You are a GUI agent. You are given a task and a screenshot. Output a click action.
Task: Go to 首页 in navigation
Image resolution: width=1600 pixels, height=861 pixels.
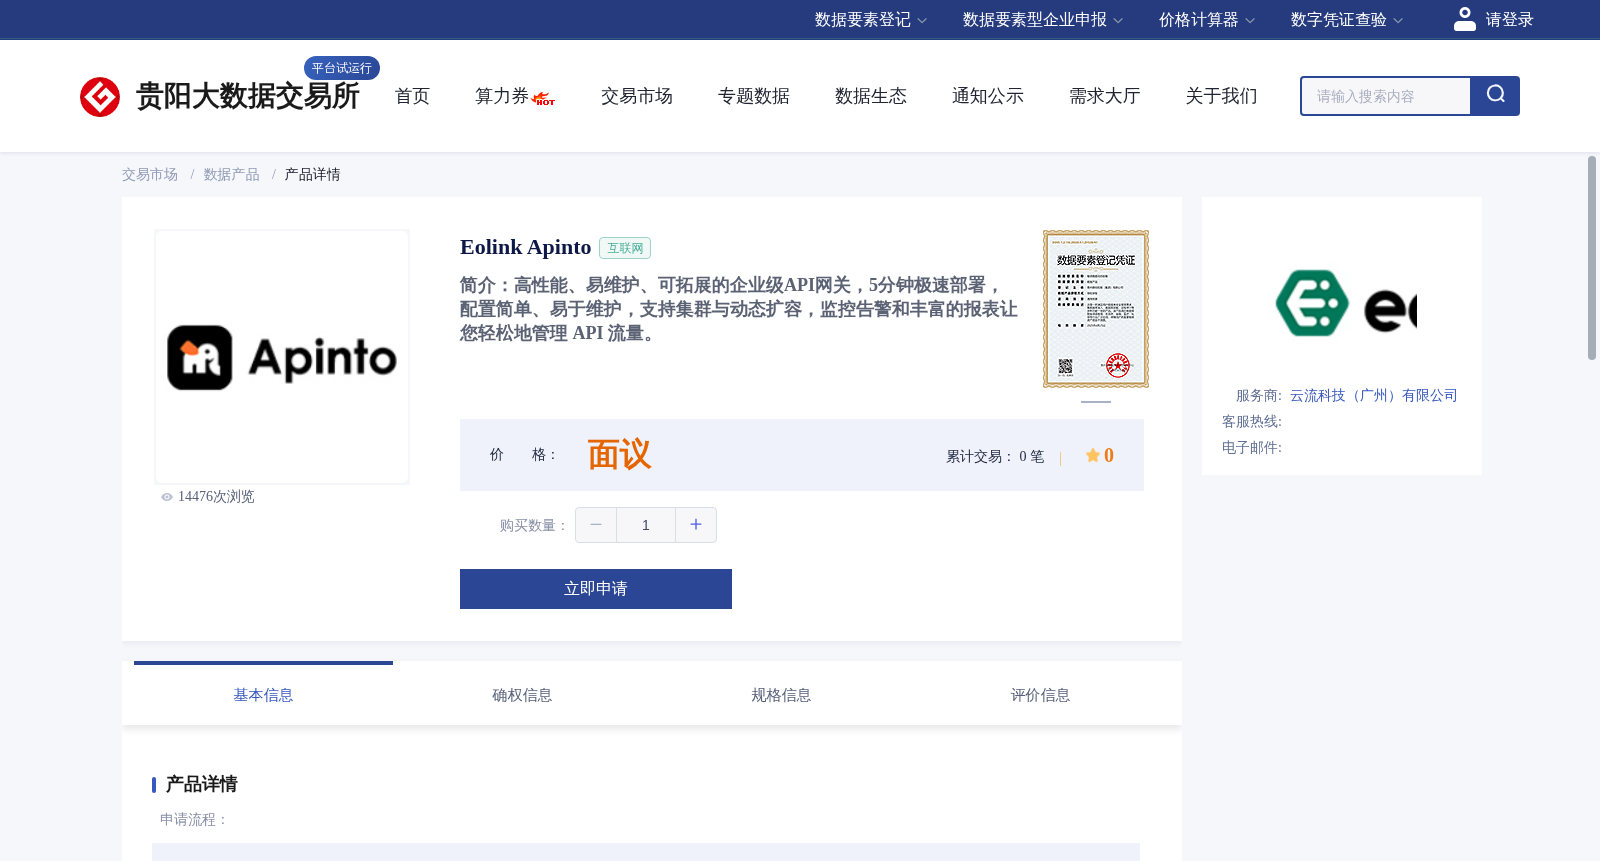point(412,96)
